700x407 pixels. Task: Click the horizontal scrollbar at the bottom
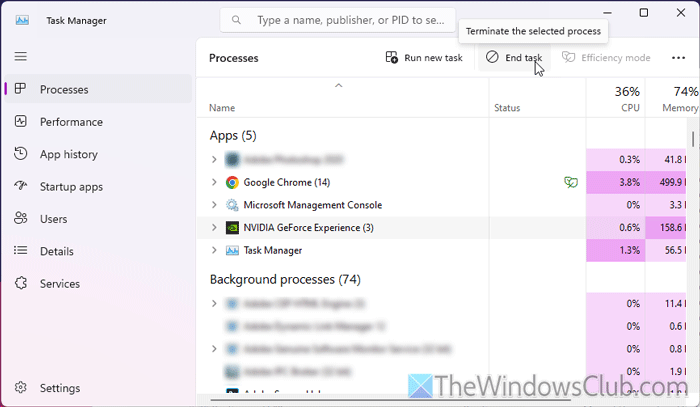(x=391, y=399)
